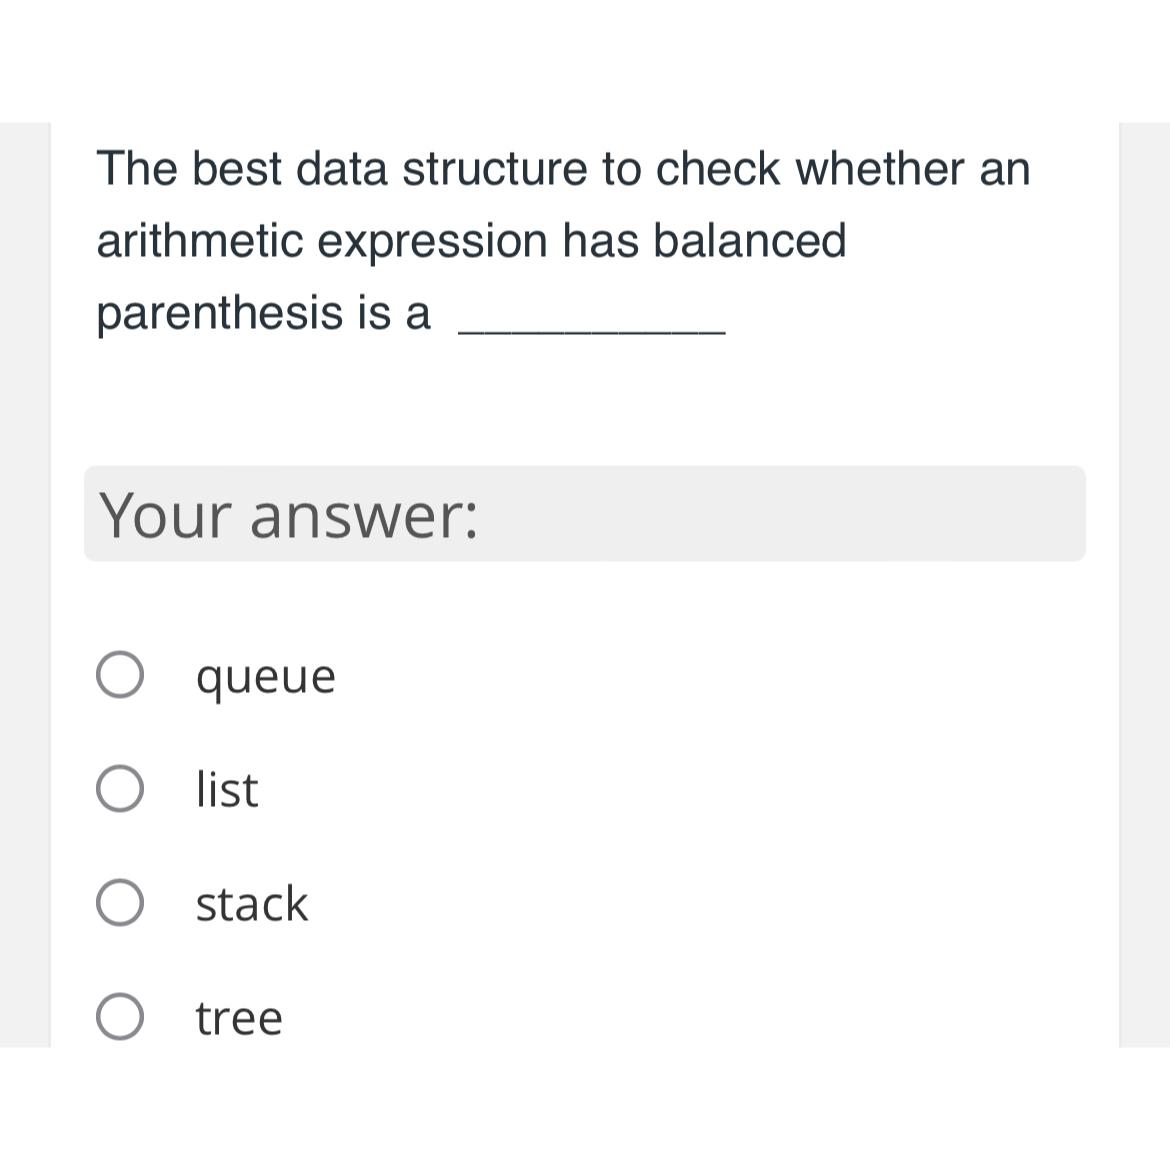
Task: Click the gray answer banner
Action: (x=584, y=514)
